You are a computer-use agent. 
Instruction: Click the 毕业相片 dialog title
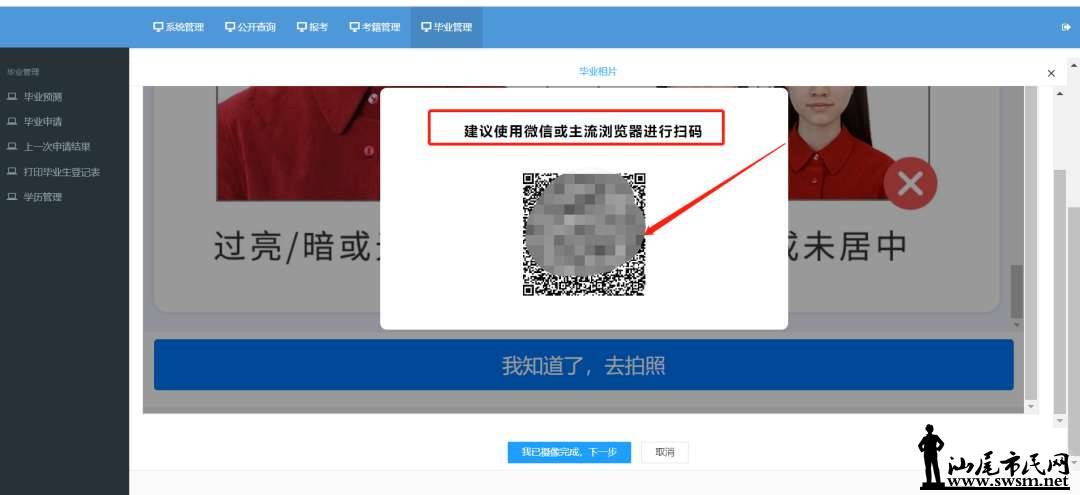pos(598,71)
